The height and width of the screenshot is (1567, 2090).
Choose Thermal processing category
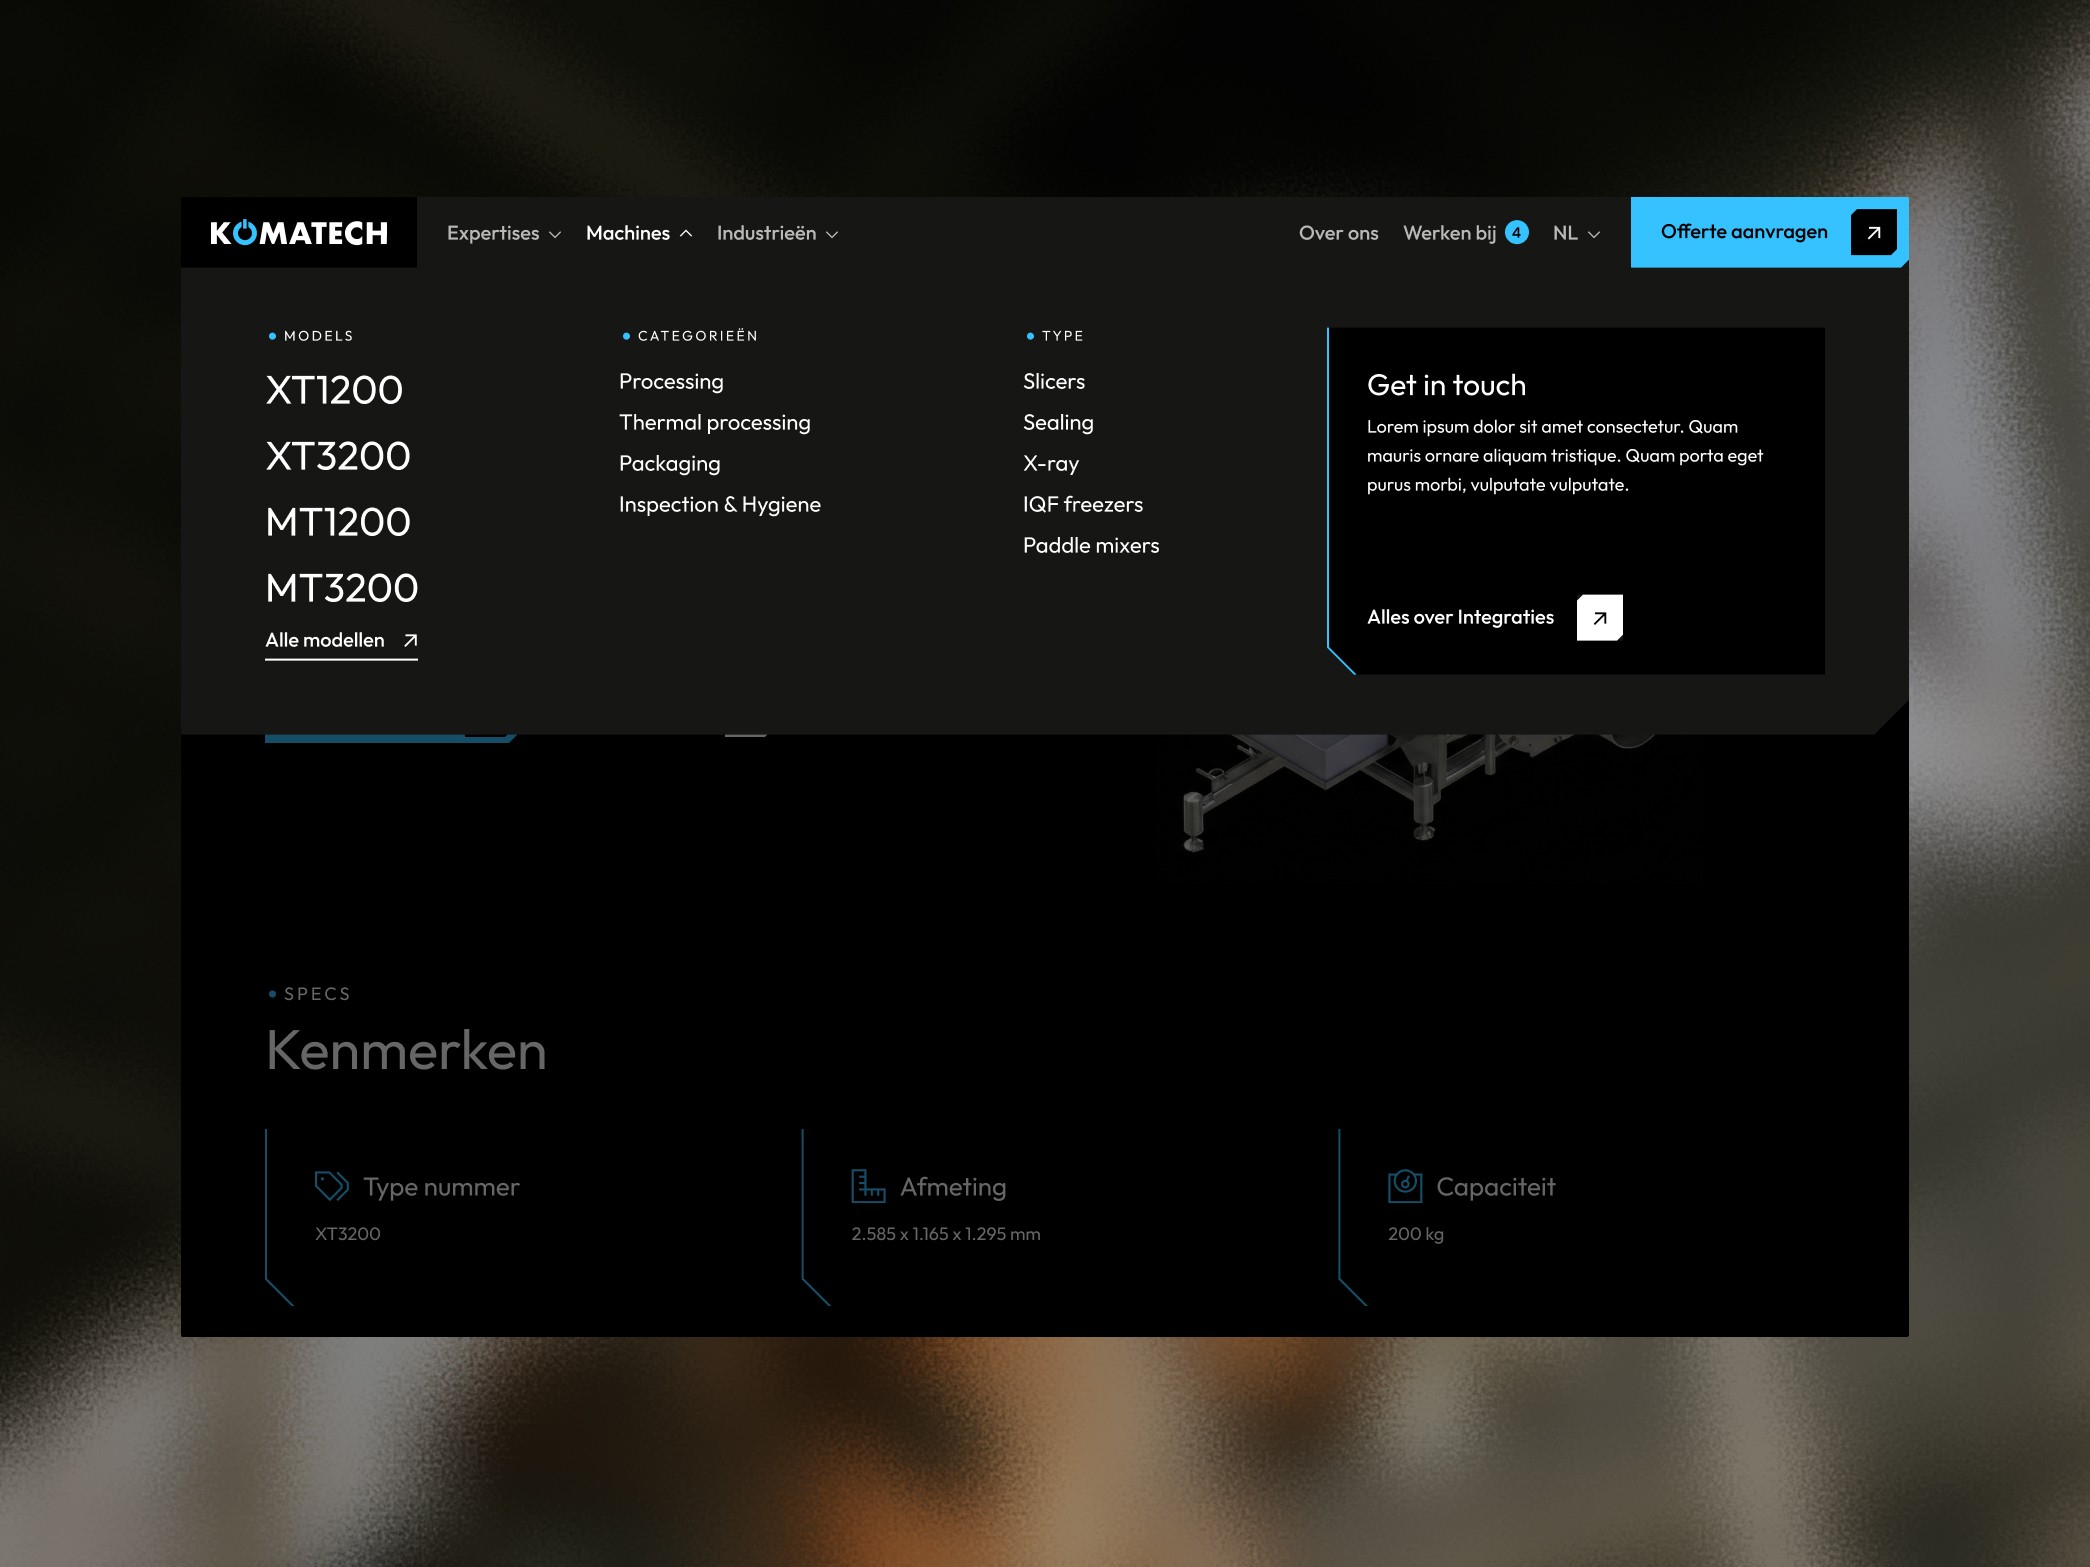tap(714, 423)
